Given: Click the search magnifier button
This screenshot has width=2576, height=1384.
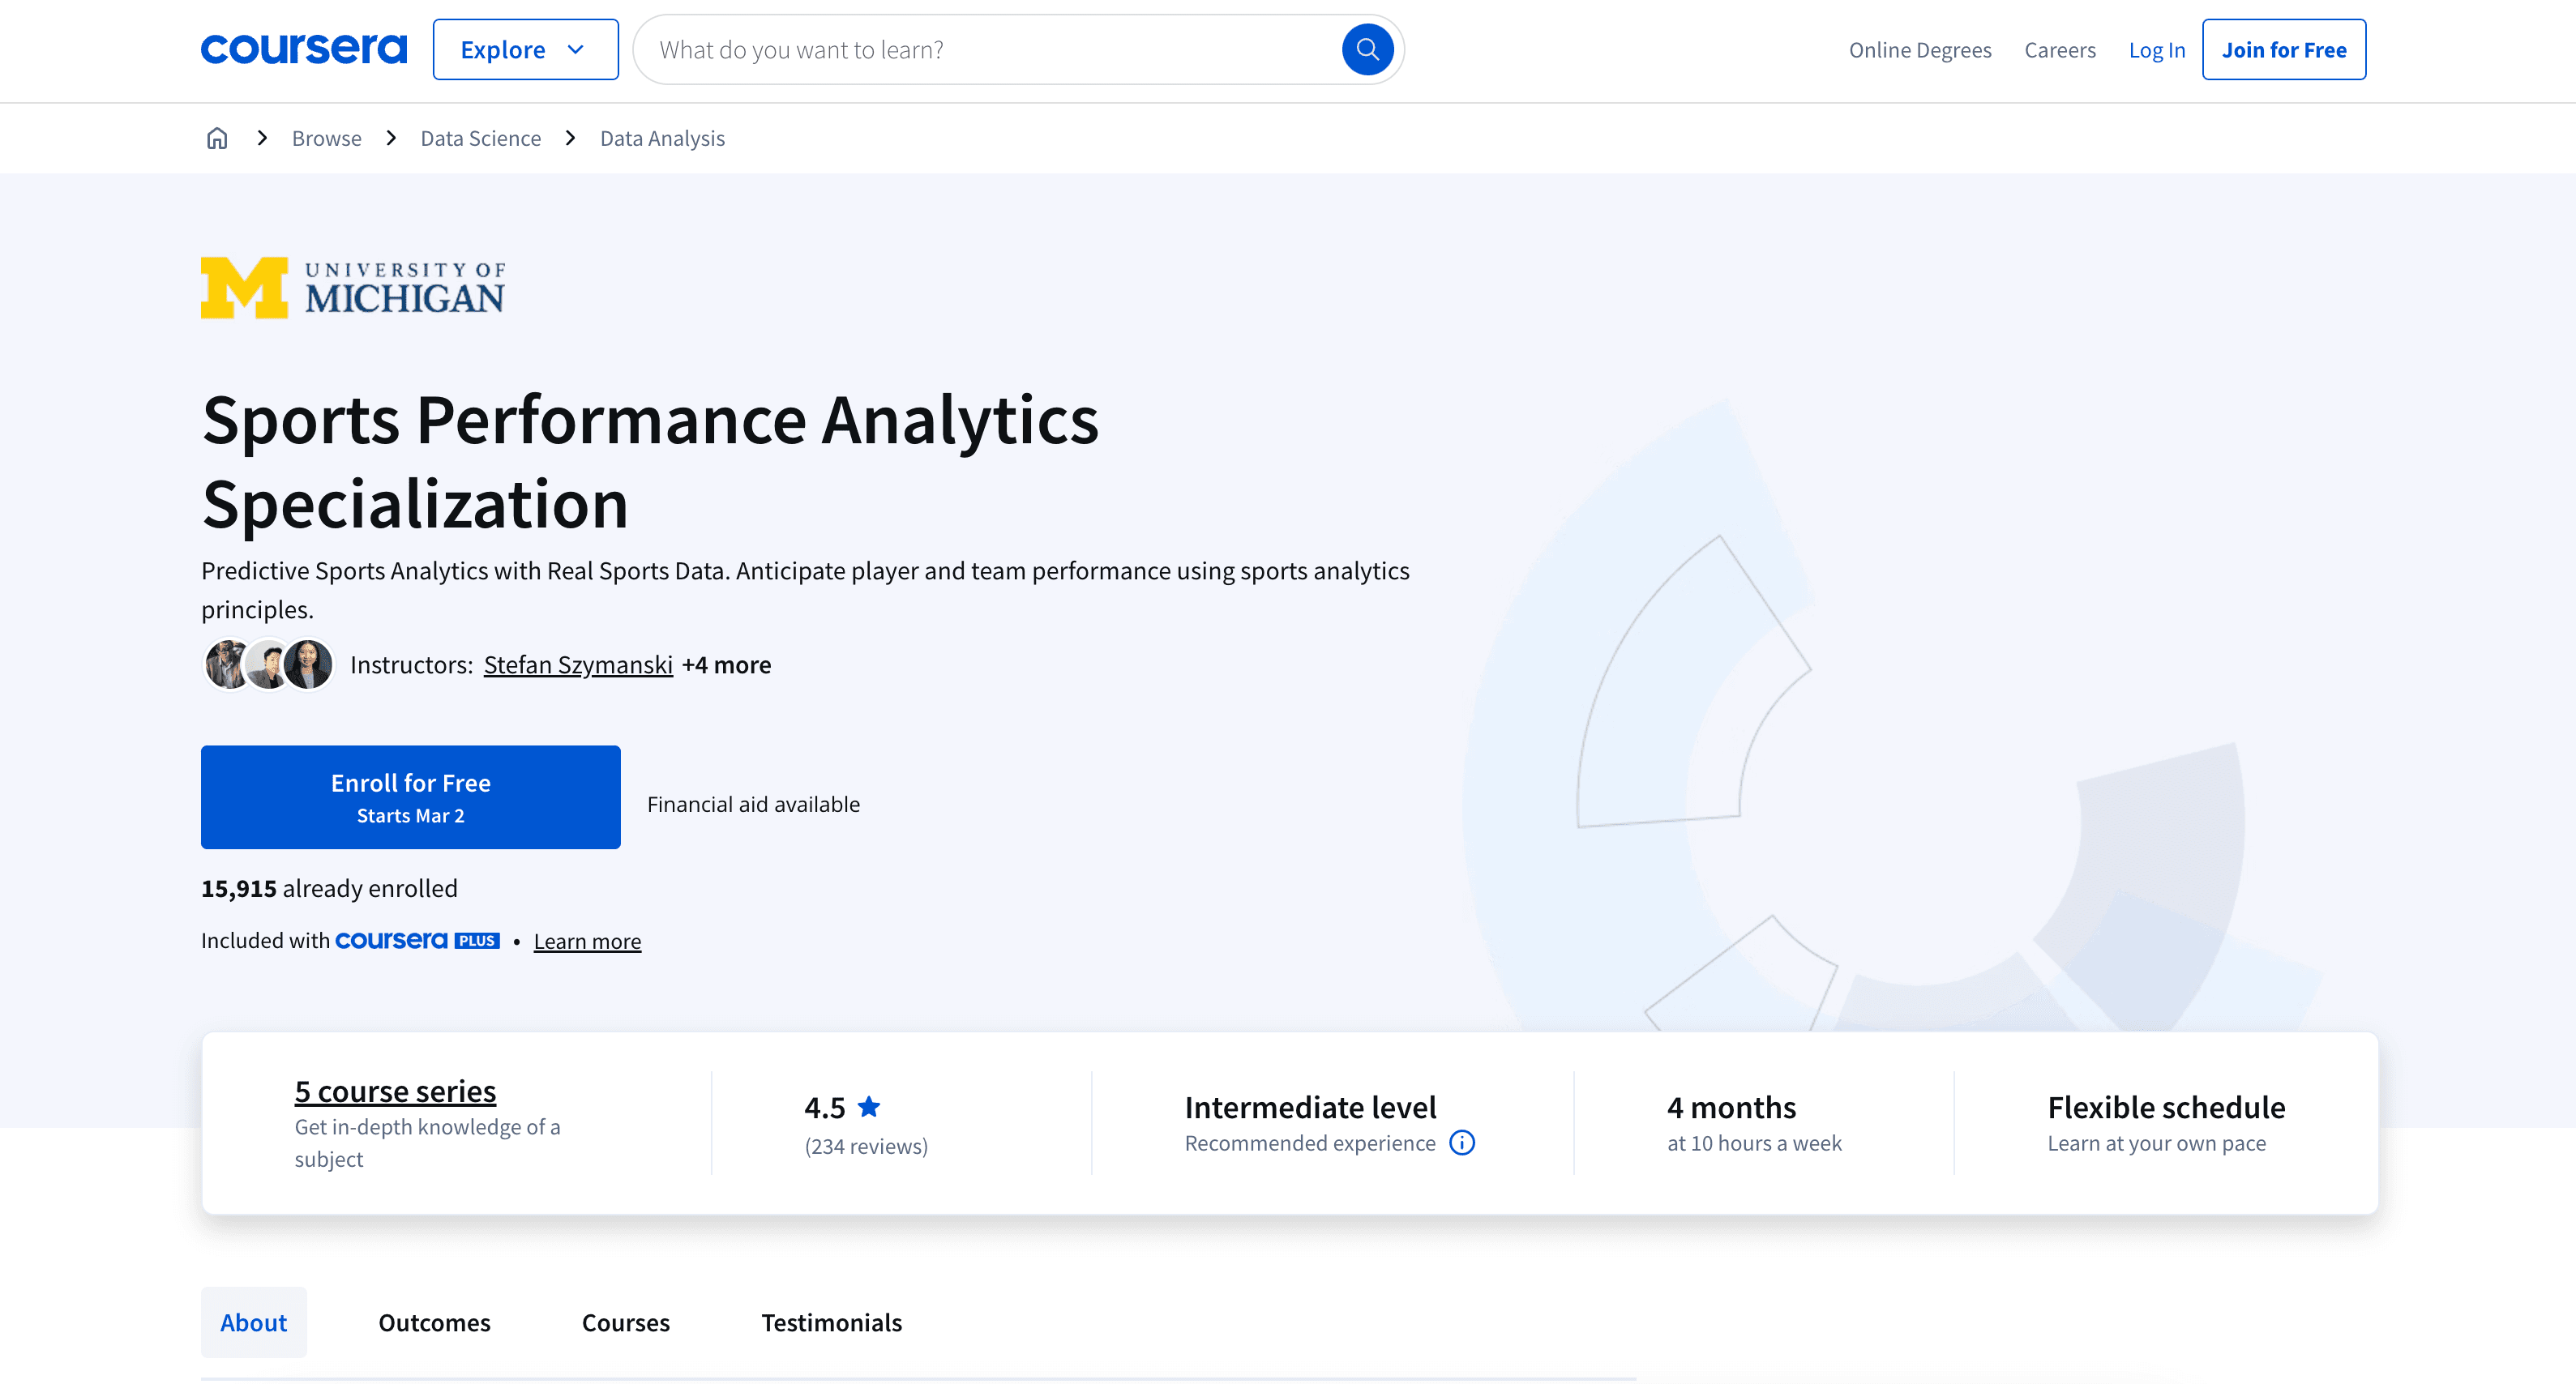Looking at the screenshot, I should coord(1367,49).
